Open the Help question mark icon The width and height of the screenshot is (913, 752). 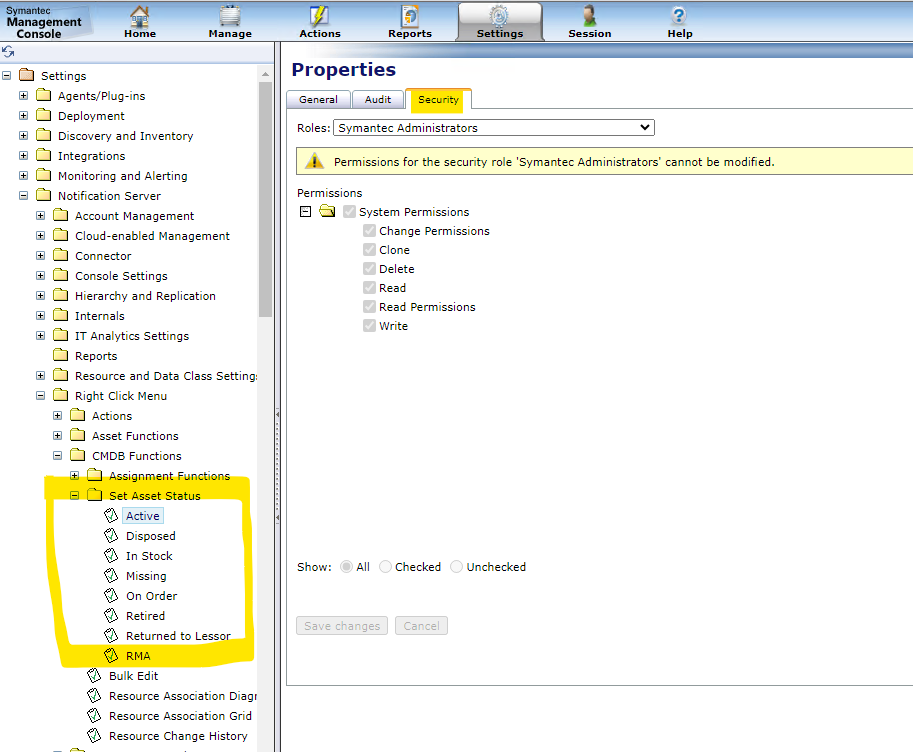[x=679, y=16]
